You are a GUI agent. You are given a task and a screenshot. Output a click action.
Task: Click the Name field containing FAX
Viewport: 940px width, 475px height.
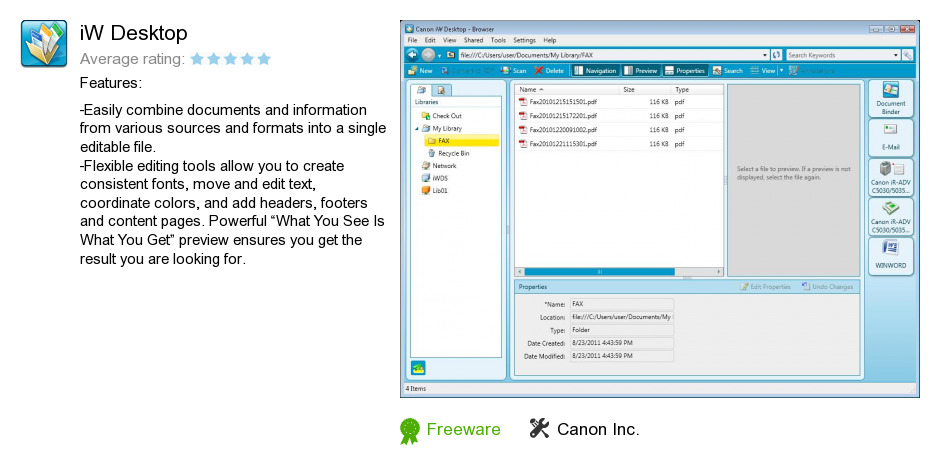(621, 304)
